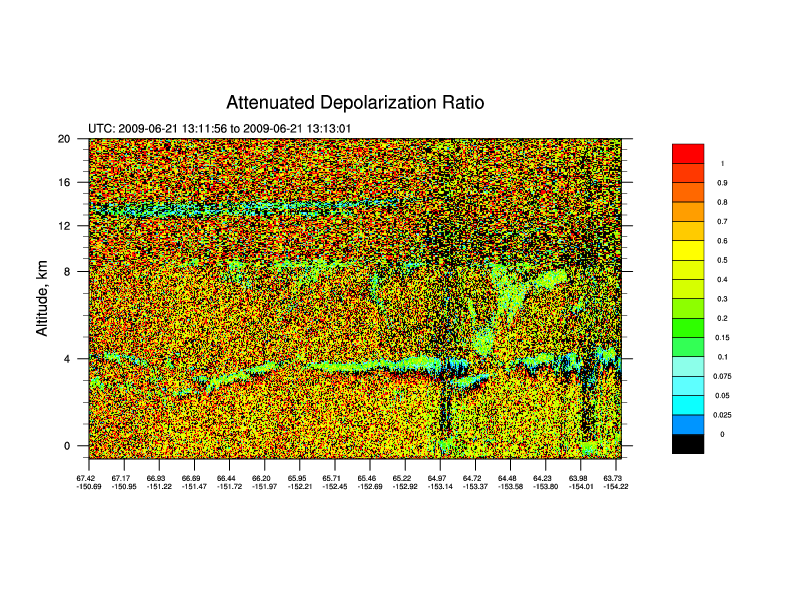Click the cyan swatch between 0.025 and 0.05
The width and height of the screenshot is (792, 612).
click(x=688, y=405)
